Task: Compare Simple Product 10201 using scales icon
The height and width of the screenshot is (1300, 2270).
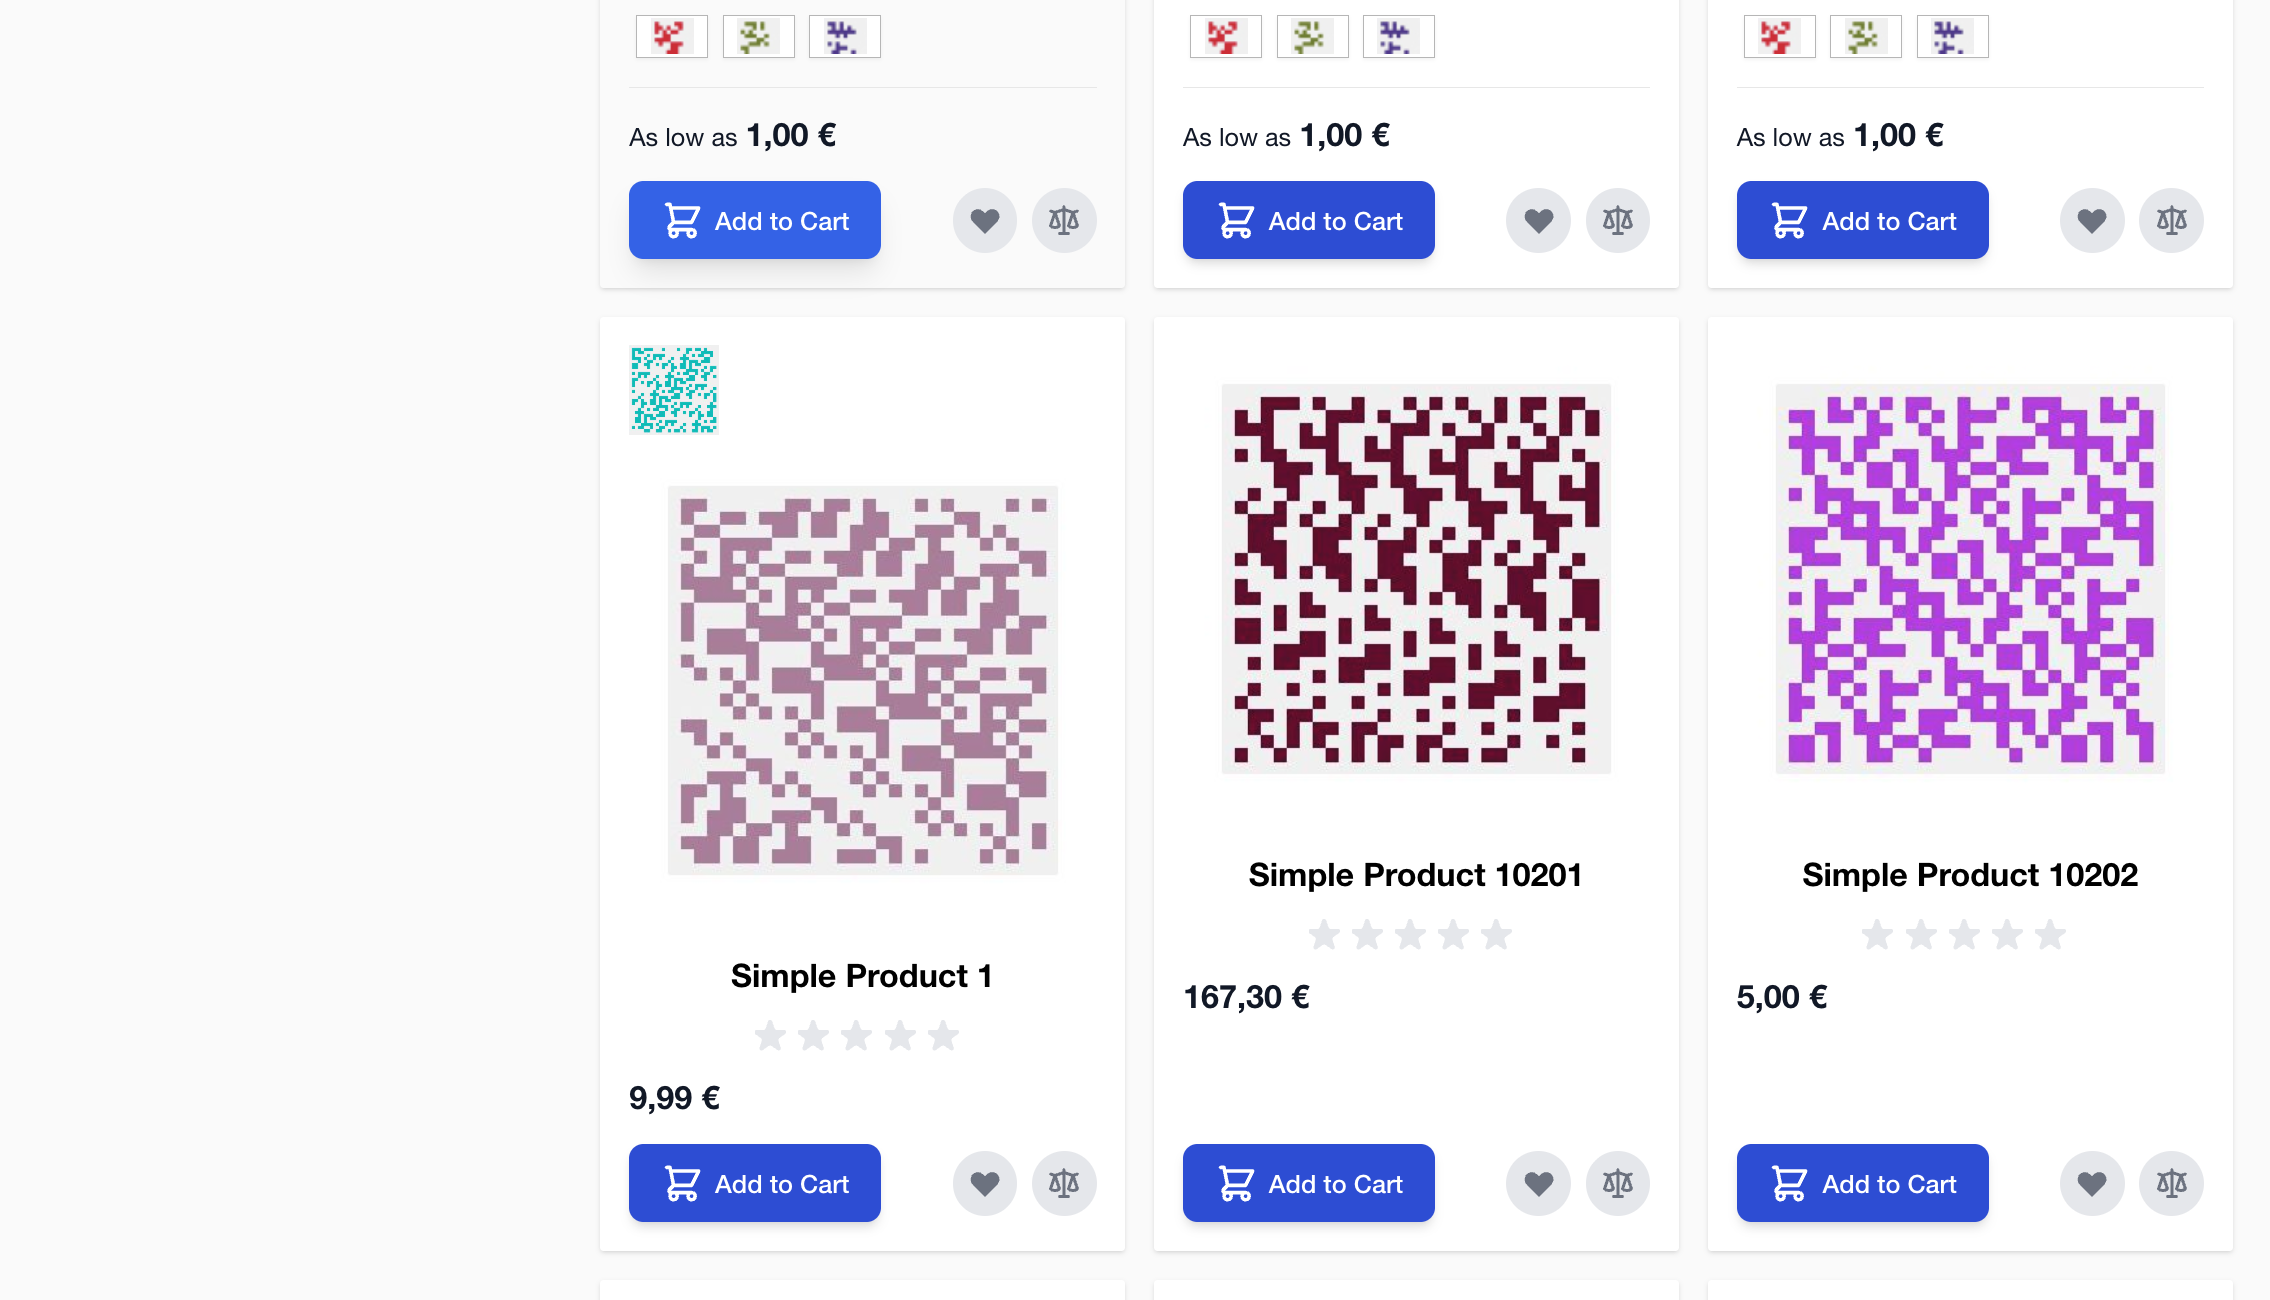Action: pyautogui.click(x=1617, y=1184)
